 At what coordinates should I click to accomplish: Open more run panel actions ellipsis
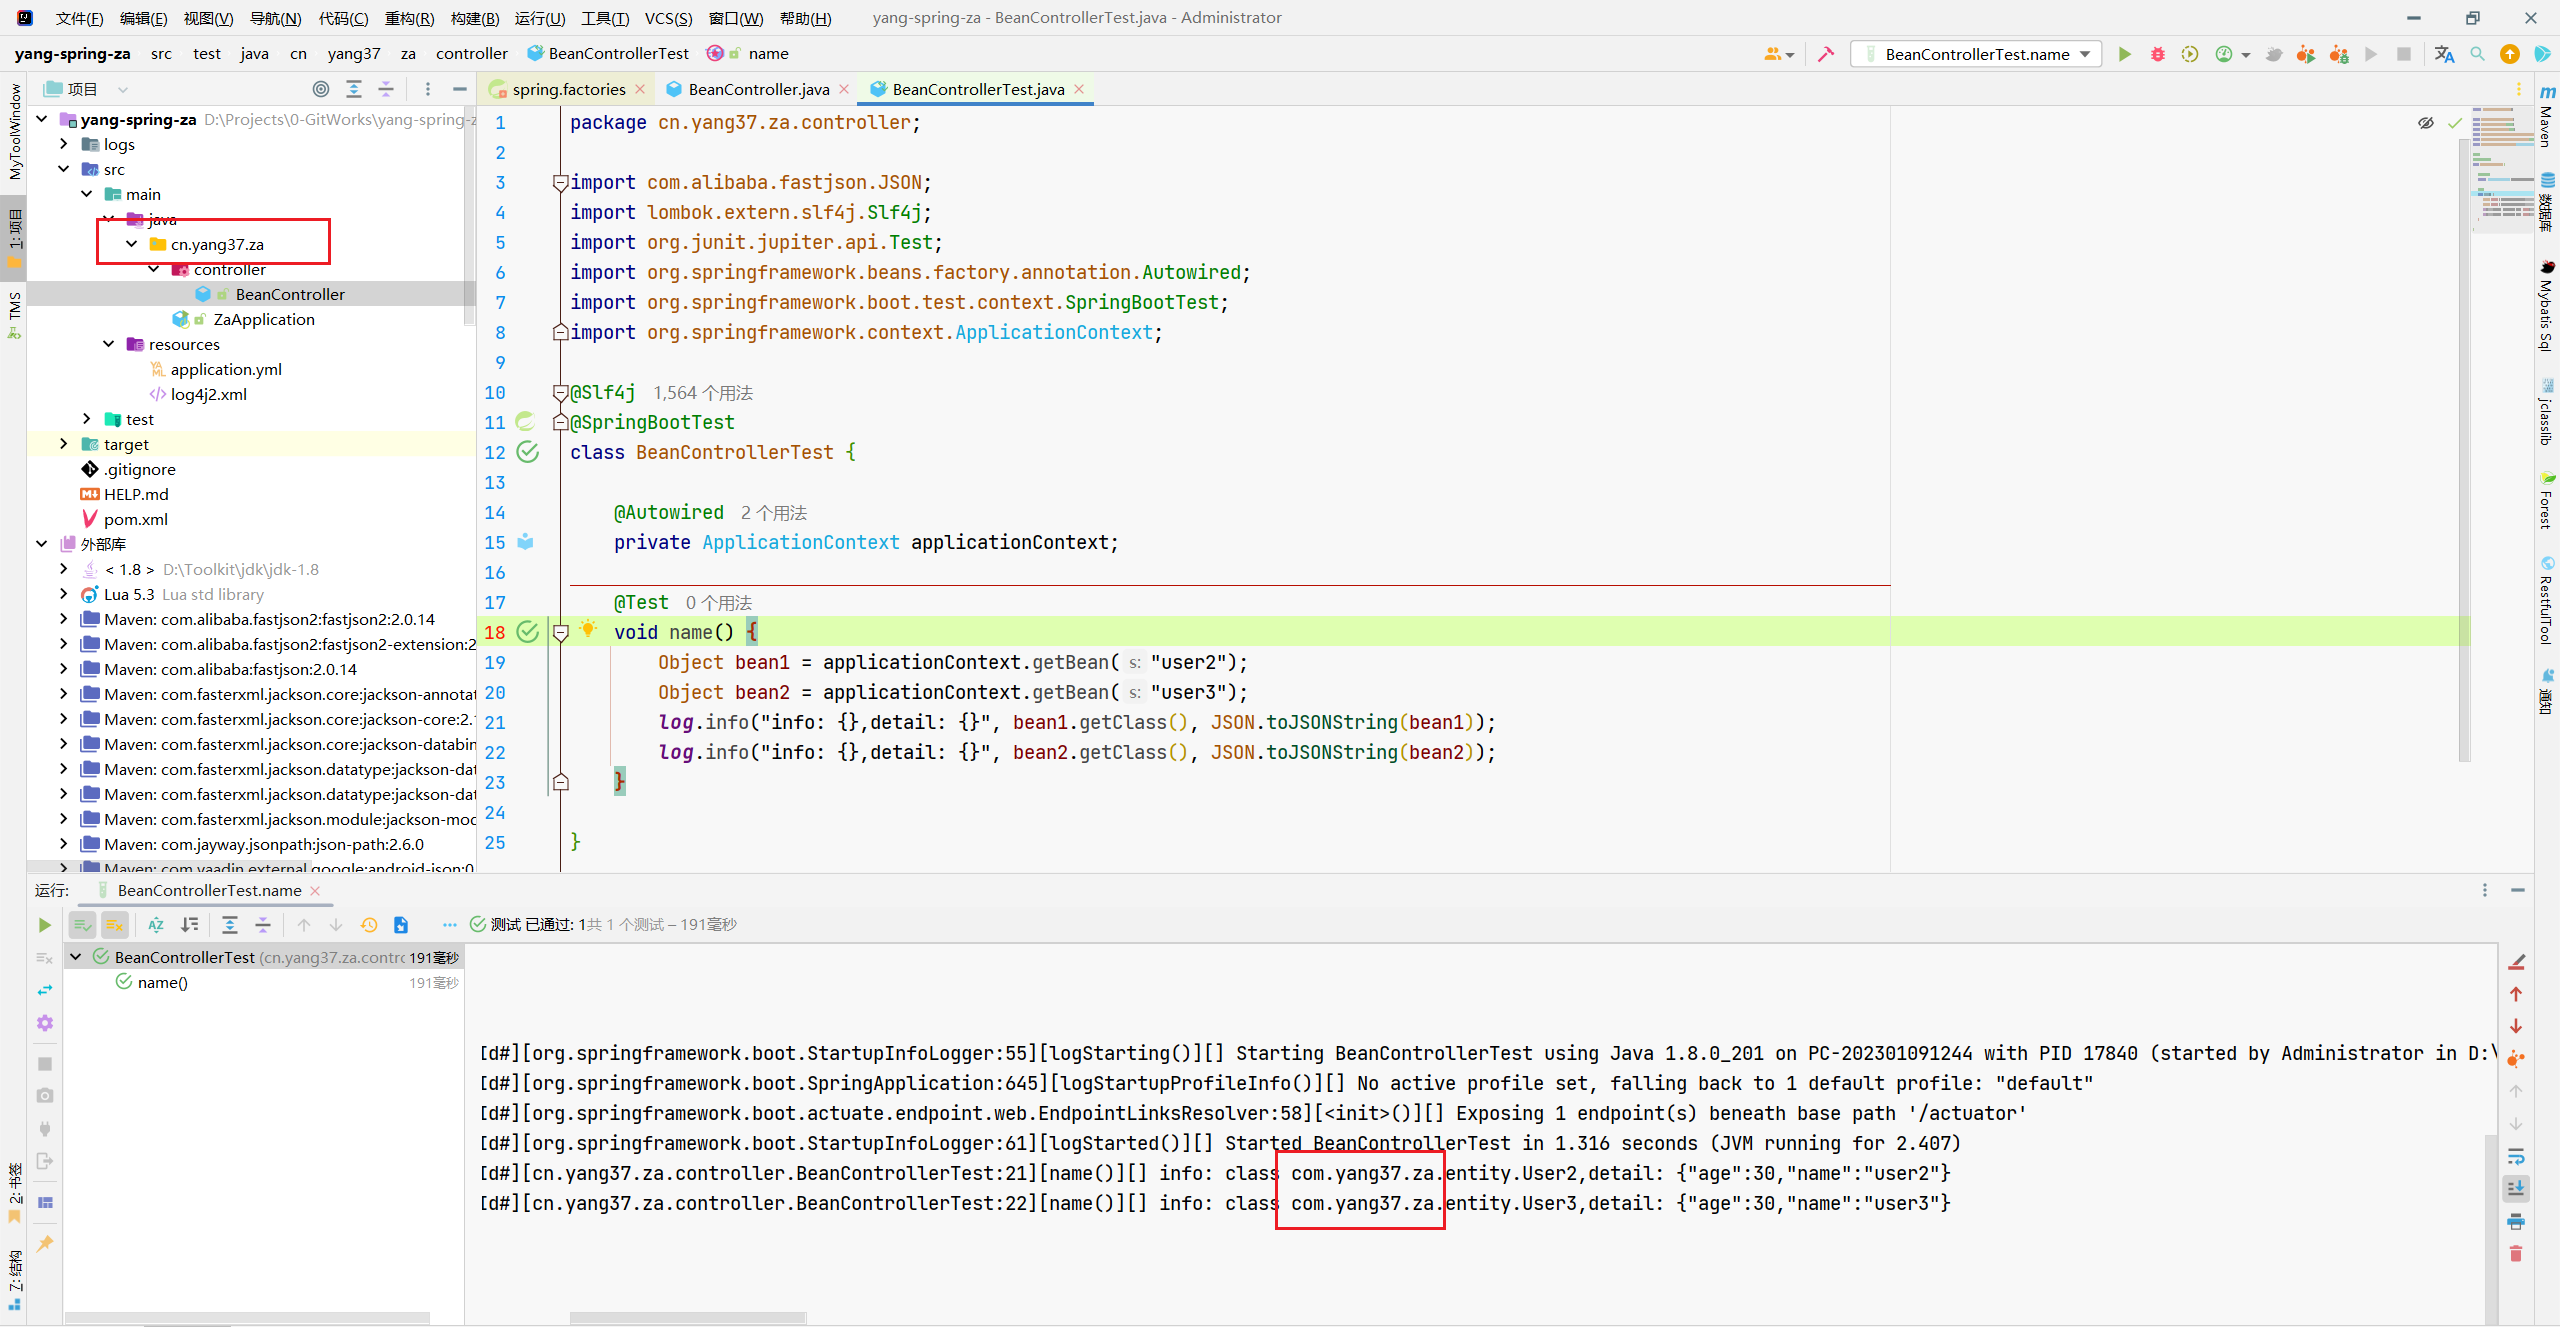449,925
